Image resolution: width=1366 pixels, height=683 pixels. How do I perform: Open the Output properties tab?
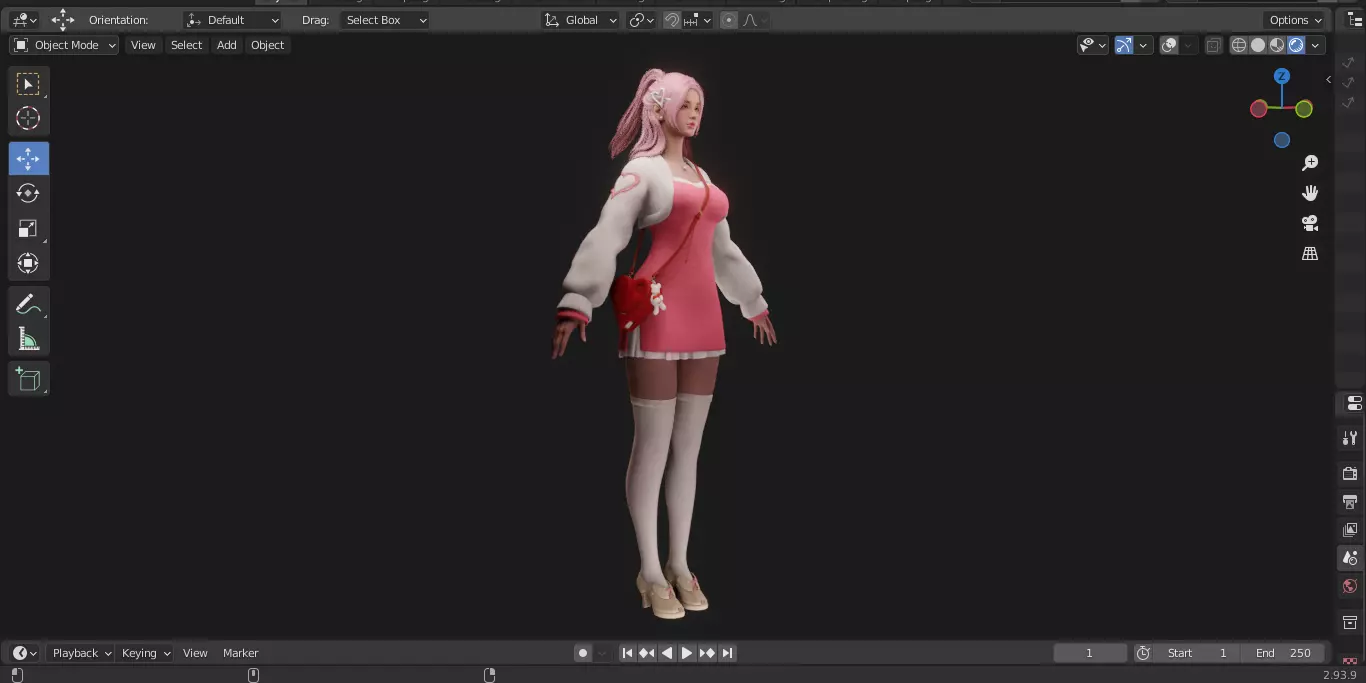click(1350, 501)
